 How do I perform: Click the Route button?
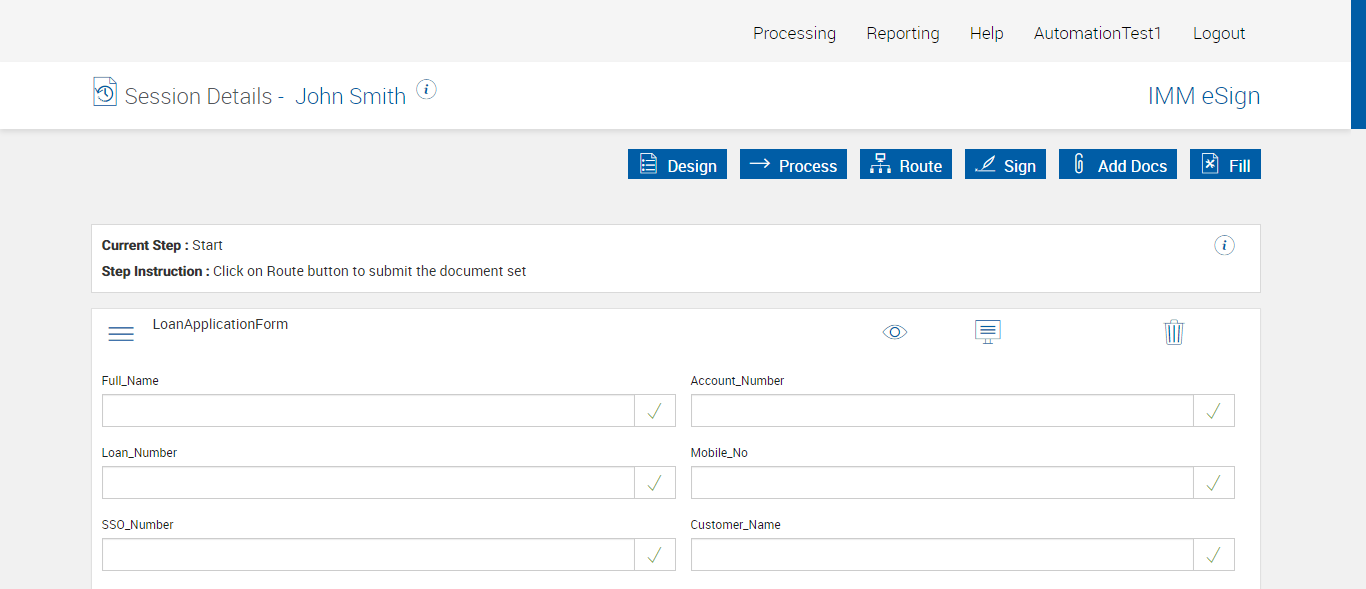click(906, 165)
